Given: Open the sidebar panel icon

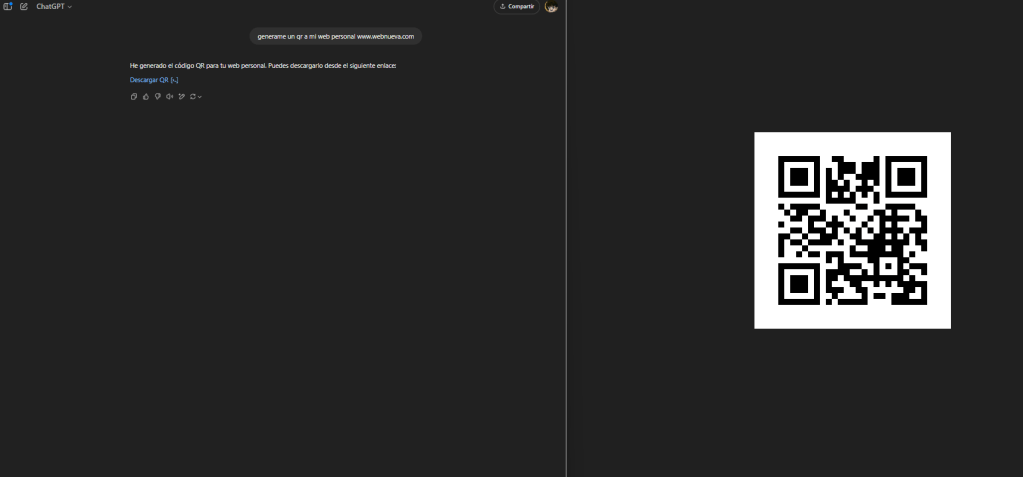Looking at the screenshot, I should [x=8, y=7].
